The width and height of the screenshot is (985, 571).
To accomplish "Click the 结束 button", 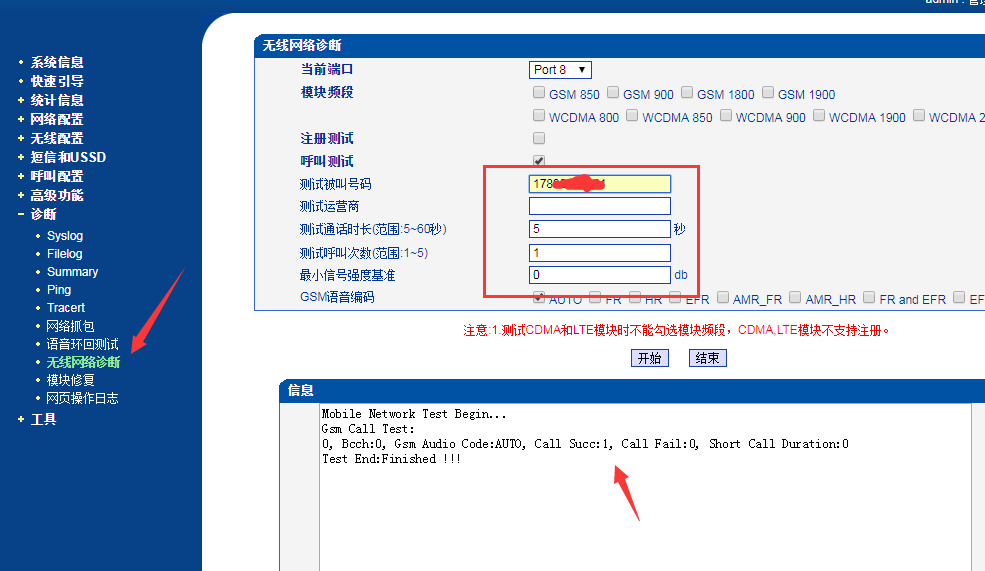I will [x=707, y=358].
